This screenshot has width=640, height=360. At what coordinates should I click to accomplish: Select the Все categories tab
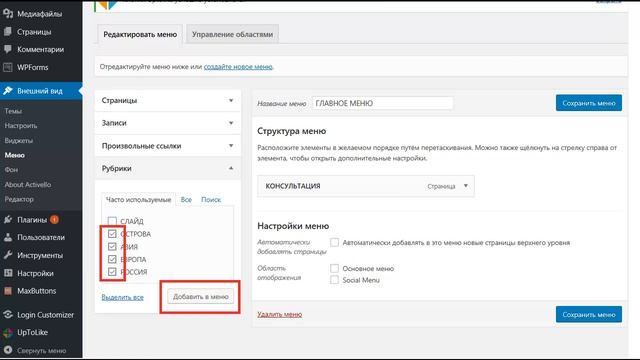pyautogui.click(x=186, y=200)
